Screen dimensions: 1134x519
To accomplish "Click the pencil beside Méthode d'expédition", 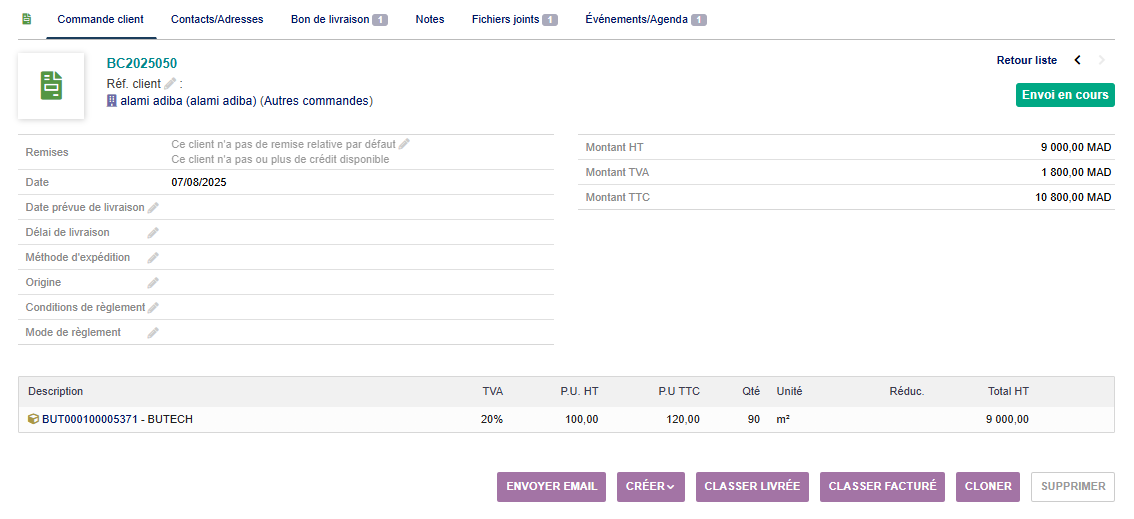I will tap(153, 258).
